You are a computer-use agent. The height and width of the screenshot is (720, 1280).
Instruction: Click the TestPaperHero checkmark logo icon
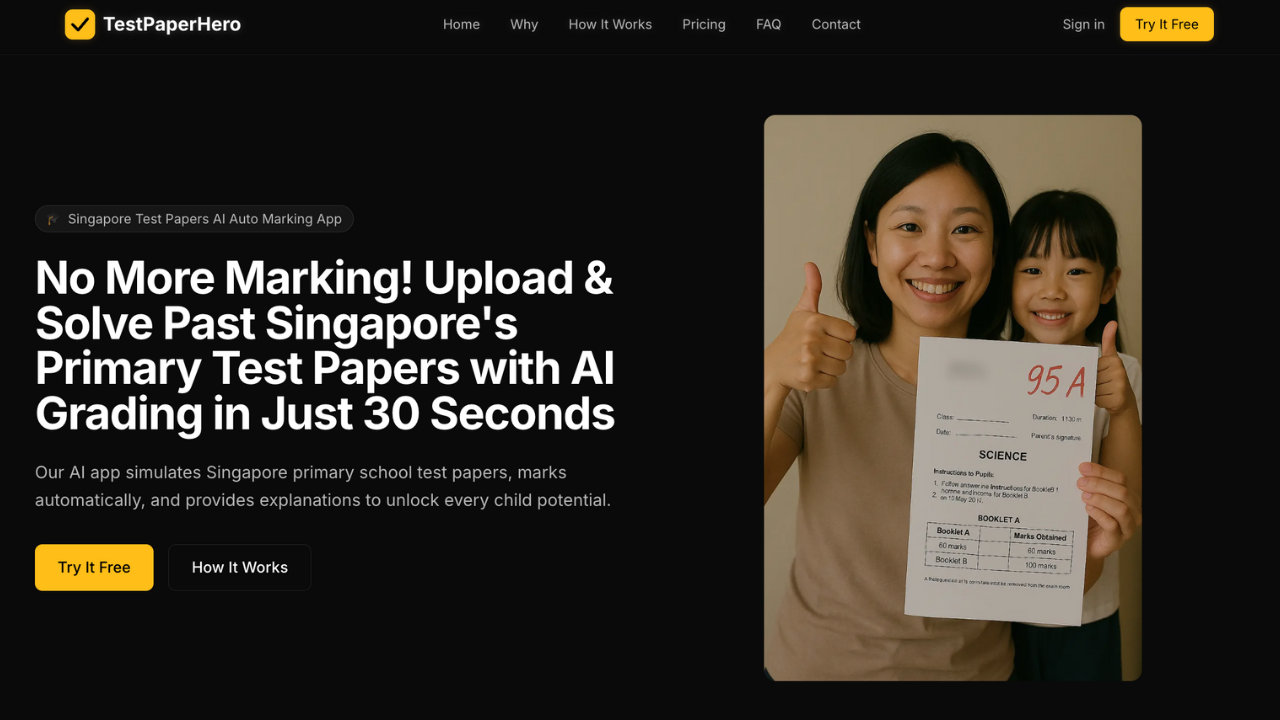coord(80,24)
